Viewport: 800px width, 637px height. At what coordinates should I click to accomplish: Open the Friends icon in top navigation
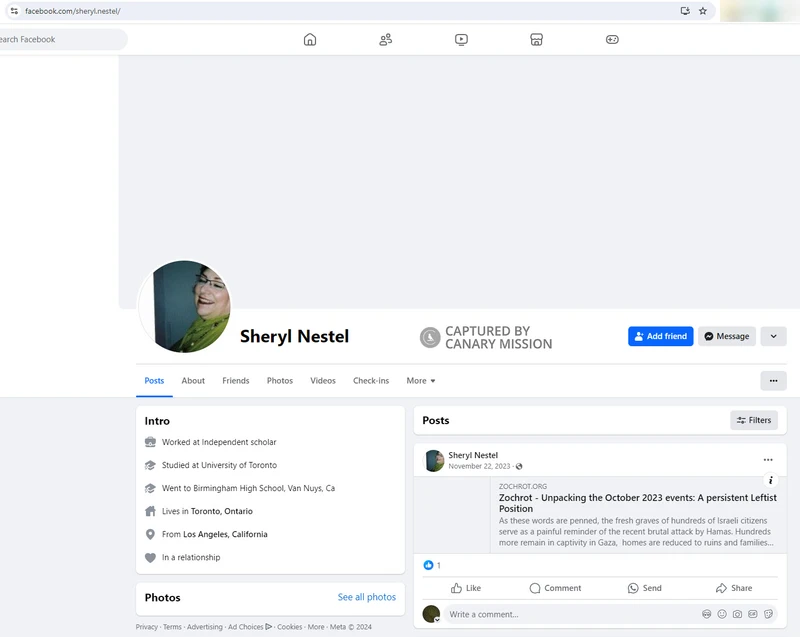(386, 39)
